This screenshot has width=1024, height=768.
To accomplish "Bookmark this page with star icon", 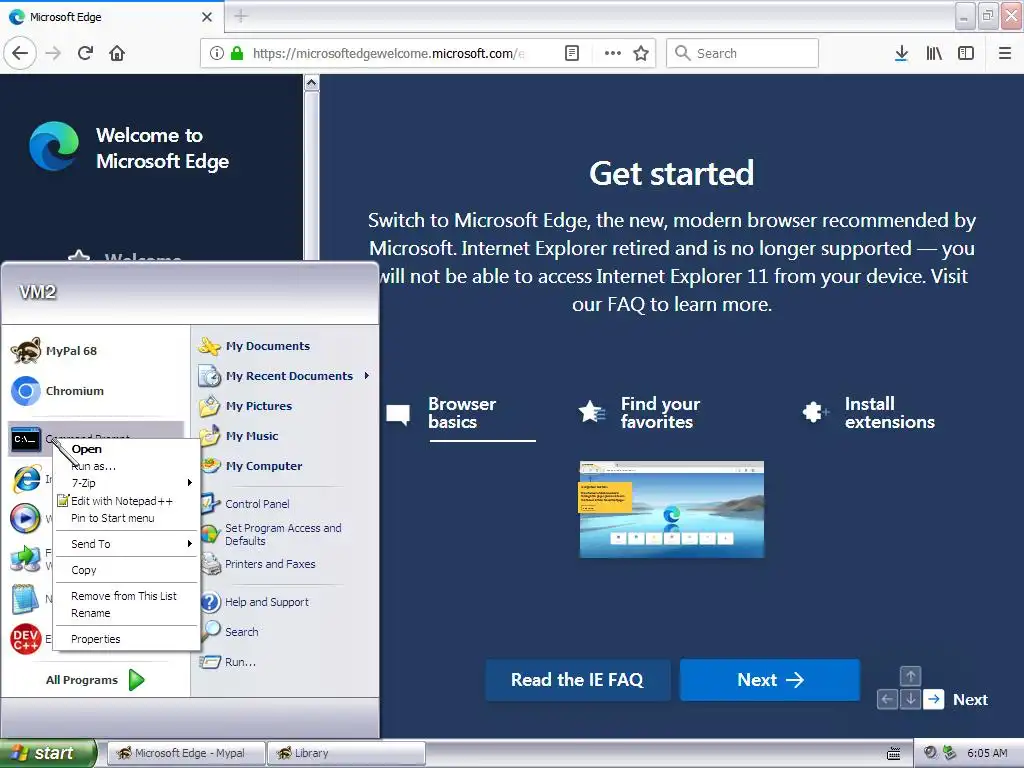I will pos(641,53).
